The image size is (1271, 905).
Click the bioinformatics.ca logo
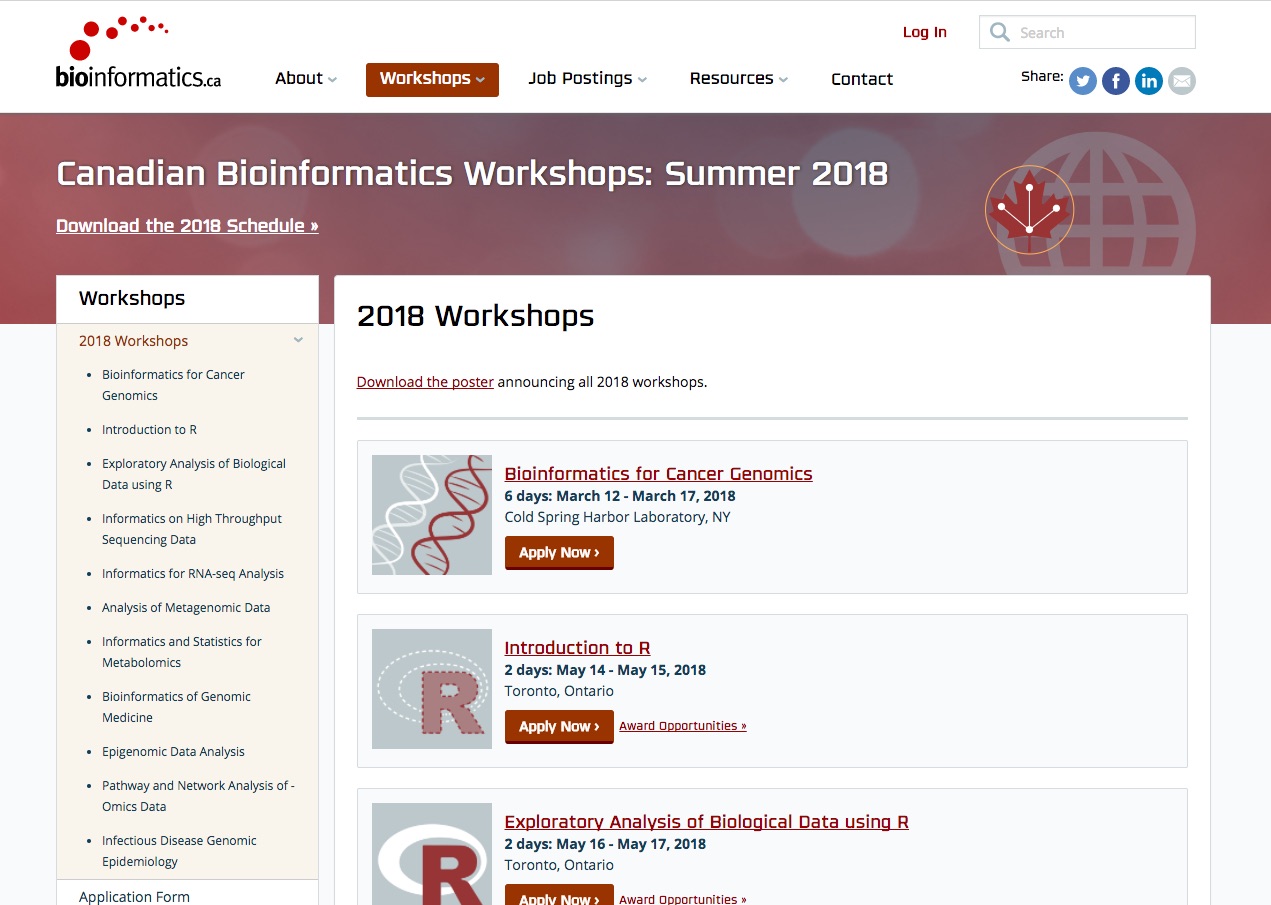[138, 54]
